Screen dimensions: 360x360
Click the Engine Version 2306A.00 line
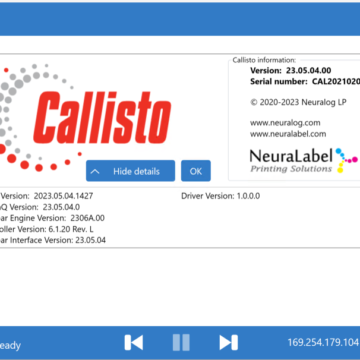coord(52,218)
